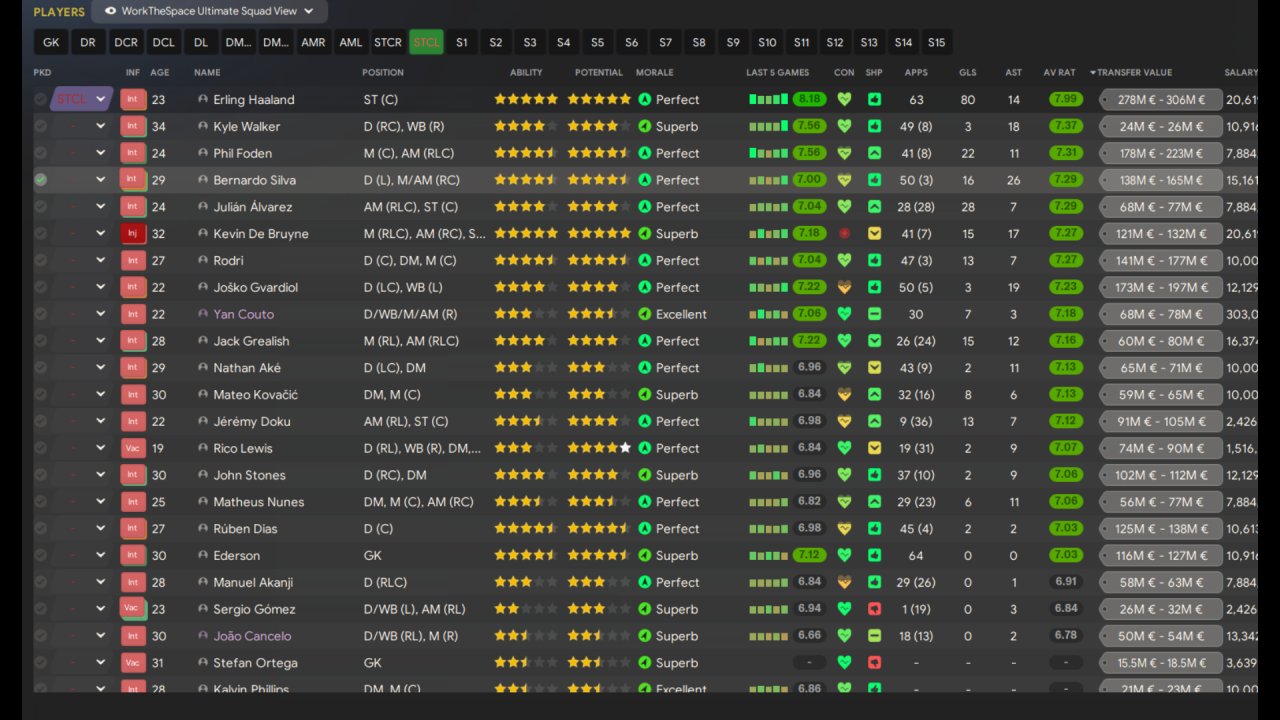Viewport: 1280px width, 720px height.
Task: Click the Vac badge beside Rico Lewis
Action: click(x=133, y=448)
